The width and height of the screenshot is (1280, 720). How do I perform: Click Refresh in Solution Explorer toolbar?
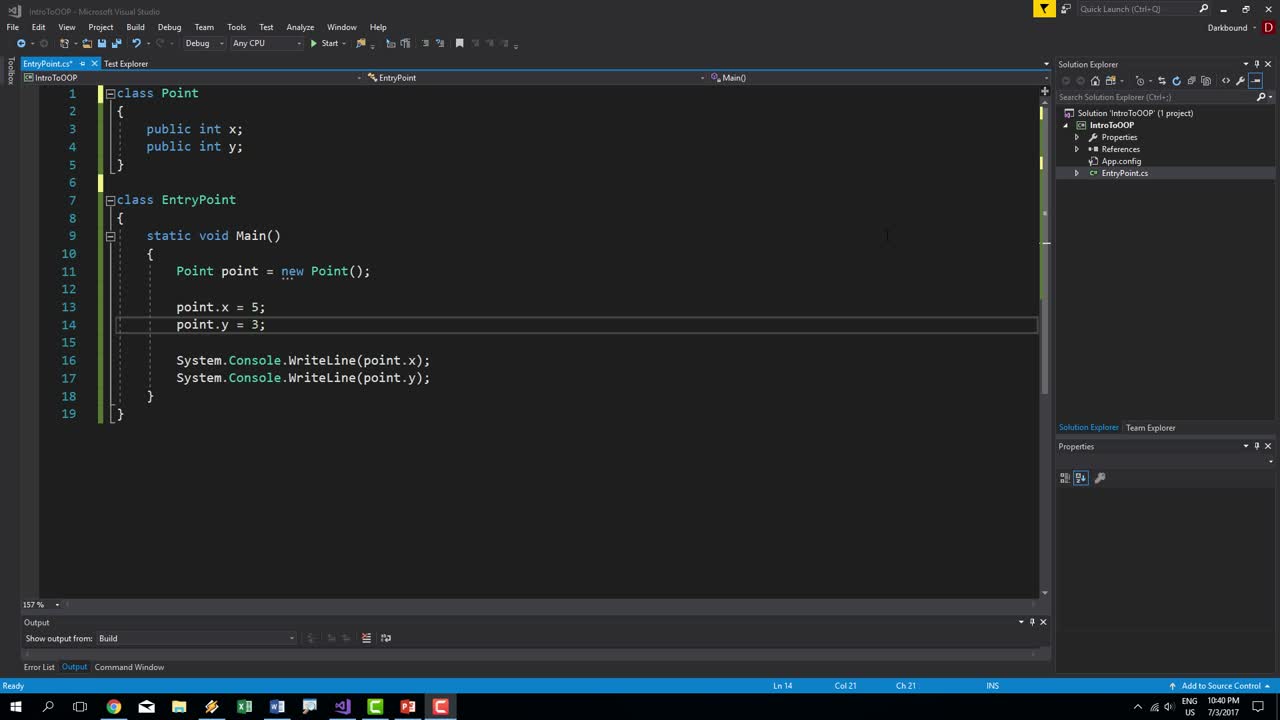1176,81
